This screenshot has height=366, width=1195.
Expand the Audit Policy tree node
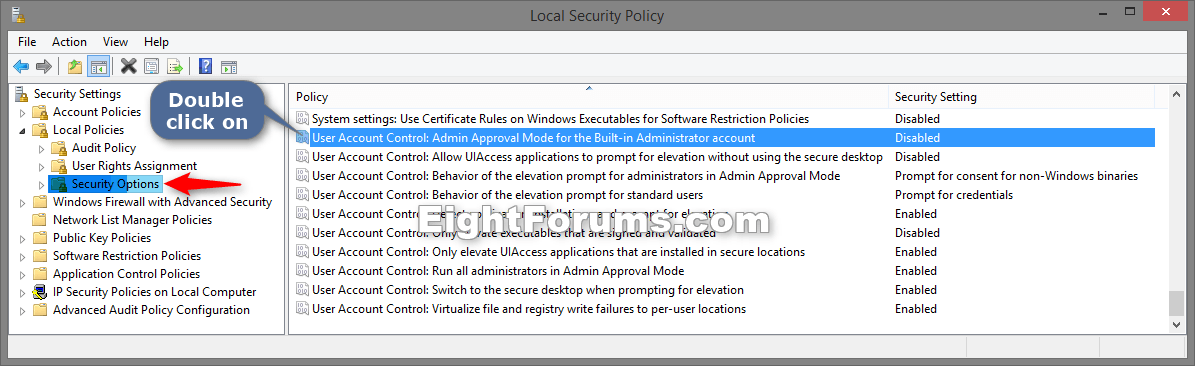coord(42,149)
